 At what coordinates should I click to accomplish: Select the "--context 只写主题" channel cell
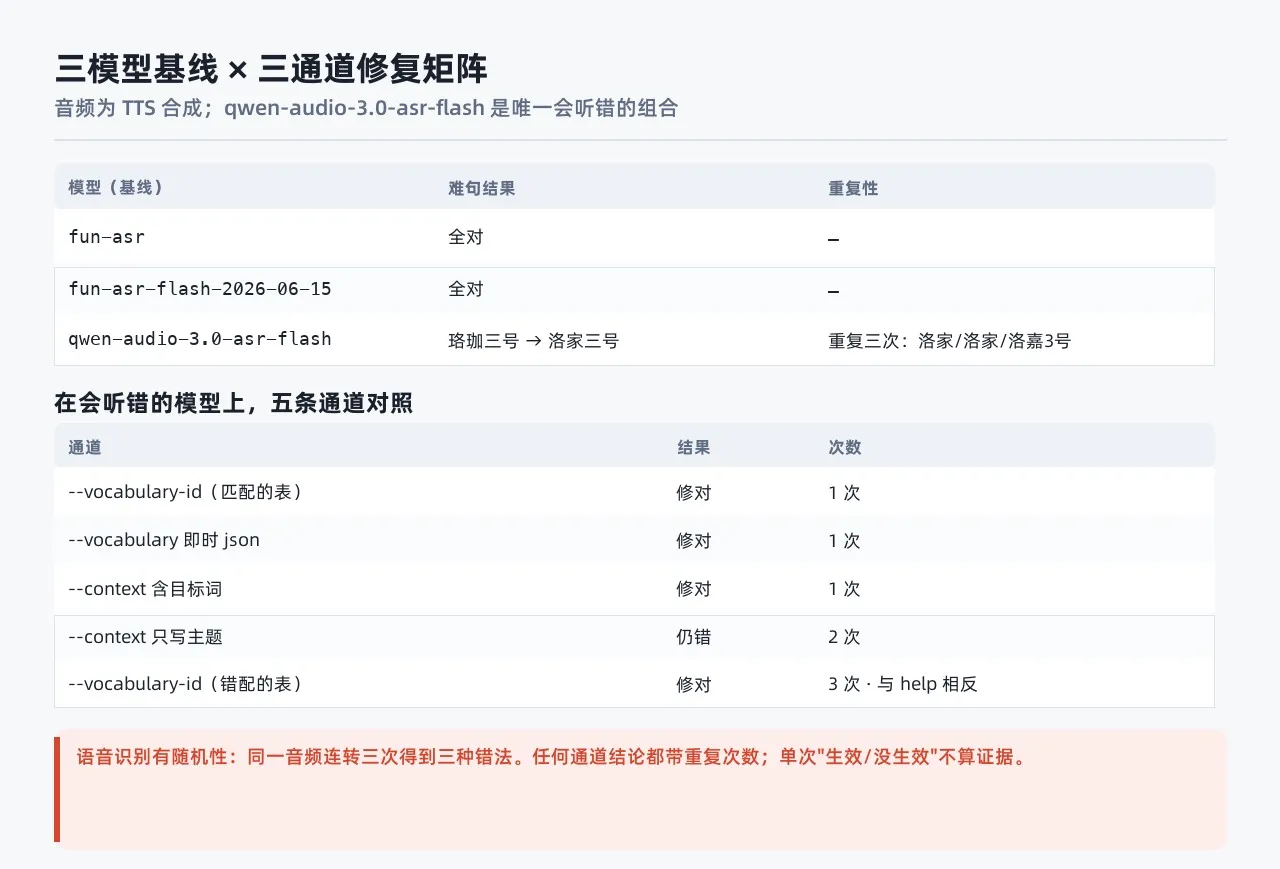pos(145,637)
